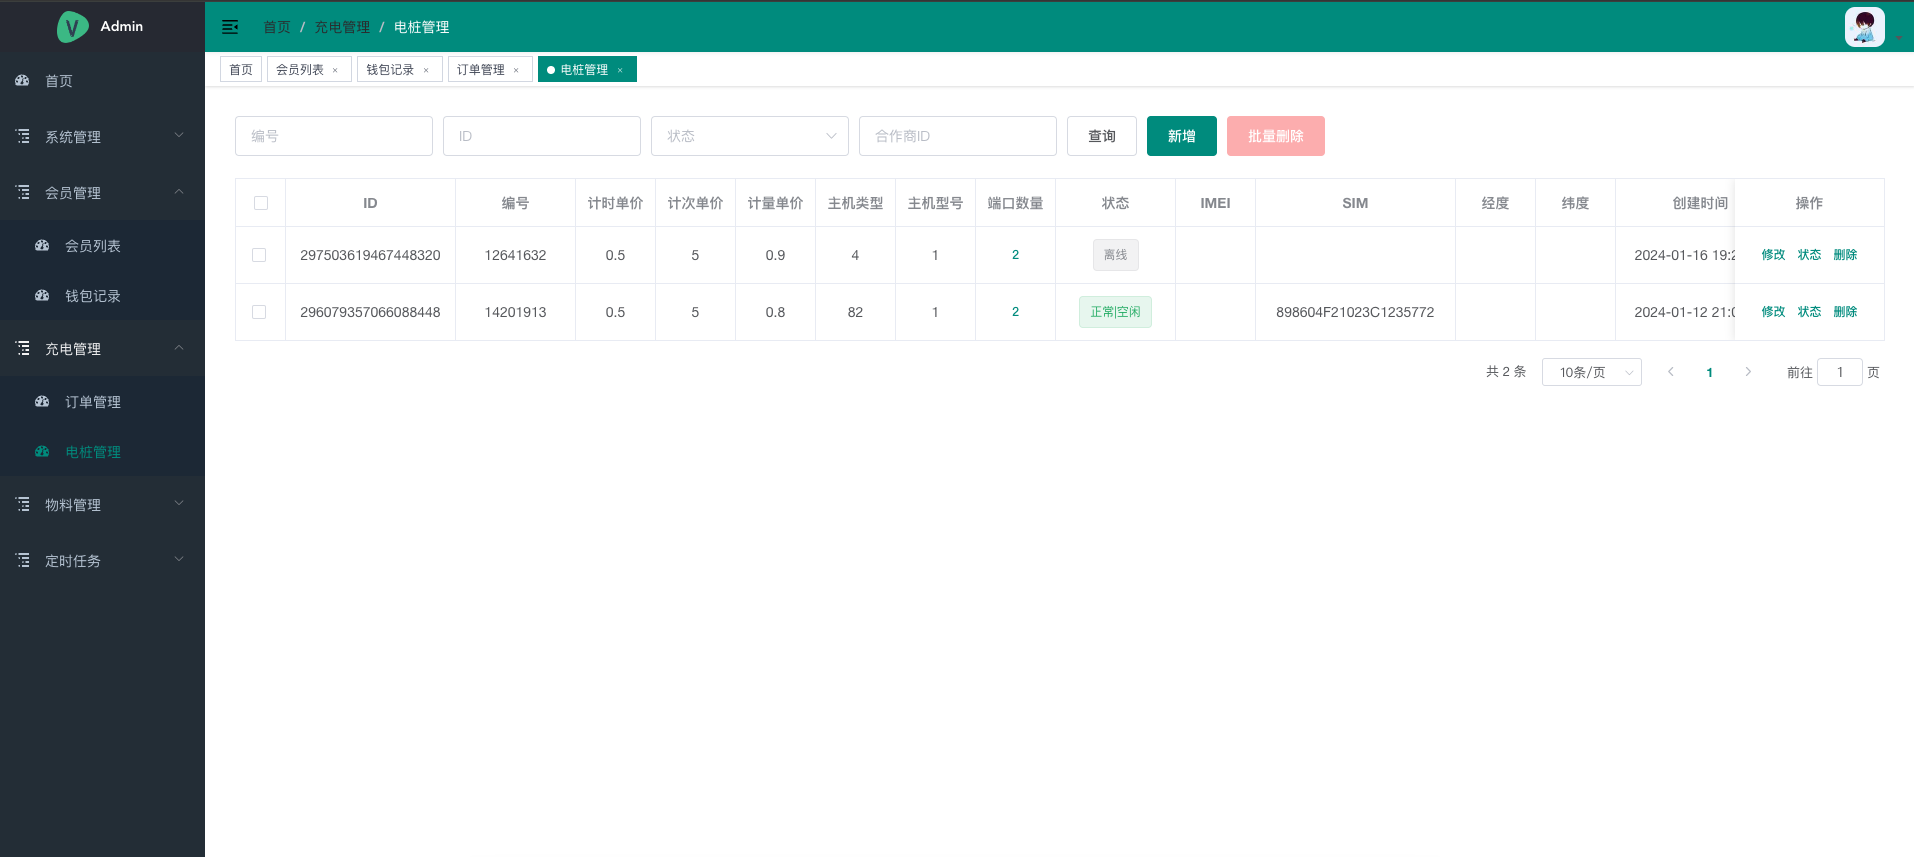
Task: Focus the 合作商ID input field
Action: pyautogui.click(x=957, y=136)
